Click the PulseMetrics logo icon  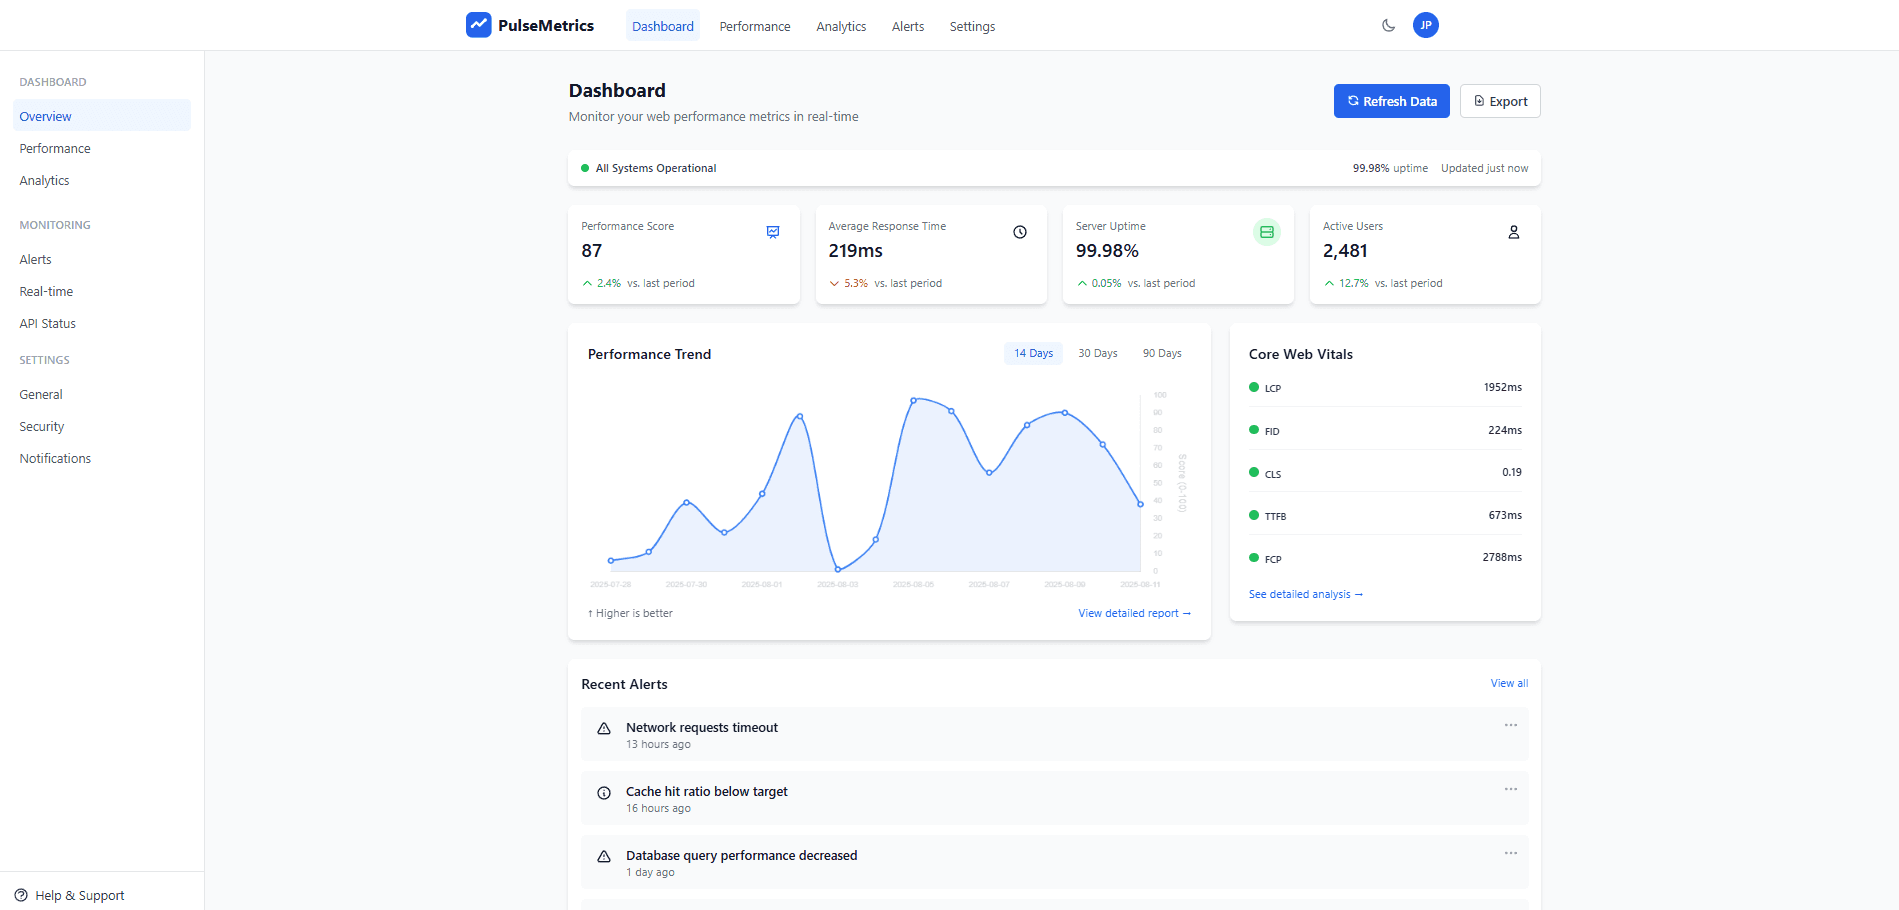[478, 25]
